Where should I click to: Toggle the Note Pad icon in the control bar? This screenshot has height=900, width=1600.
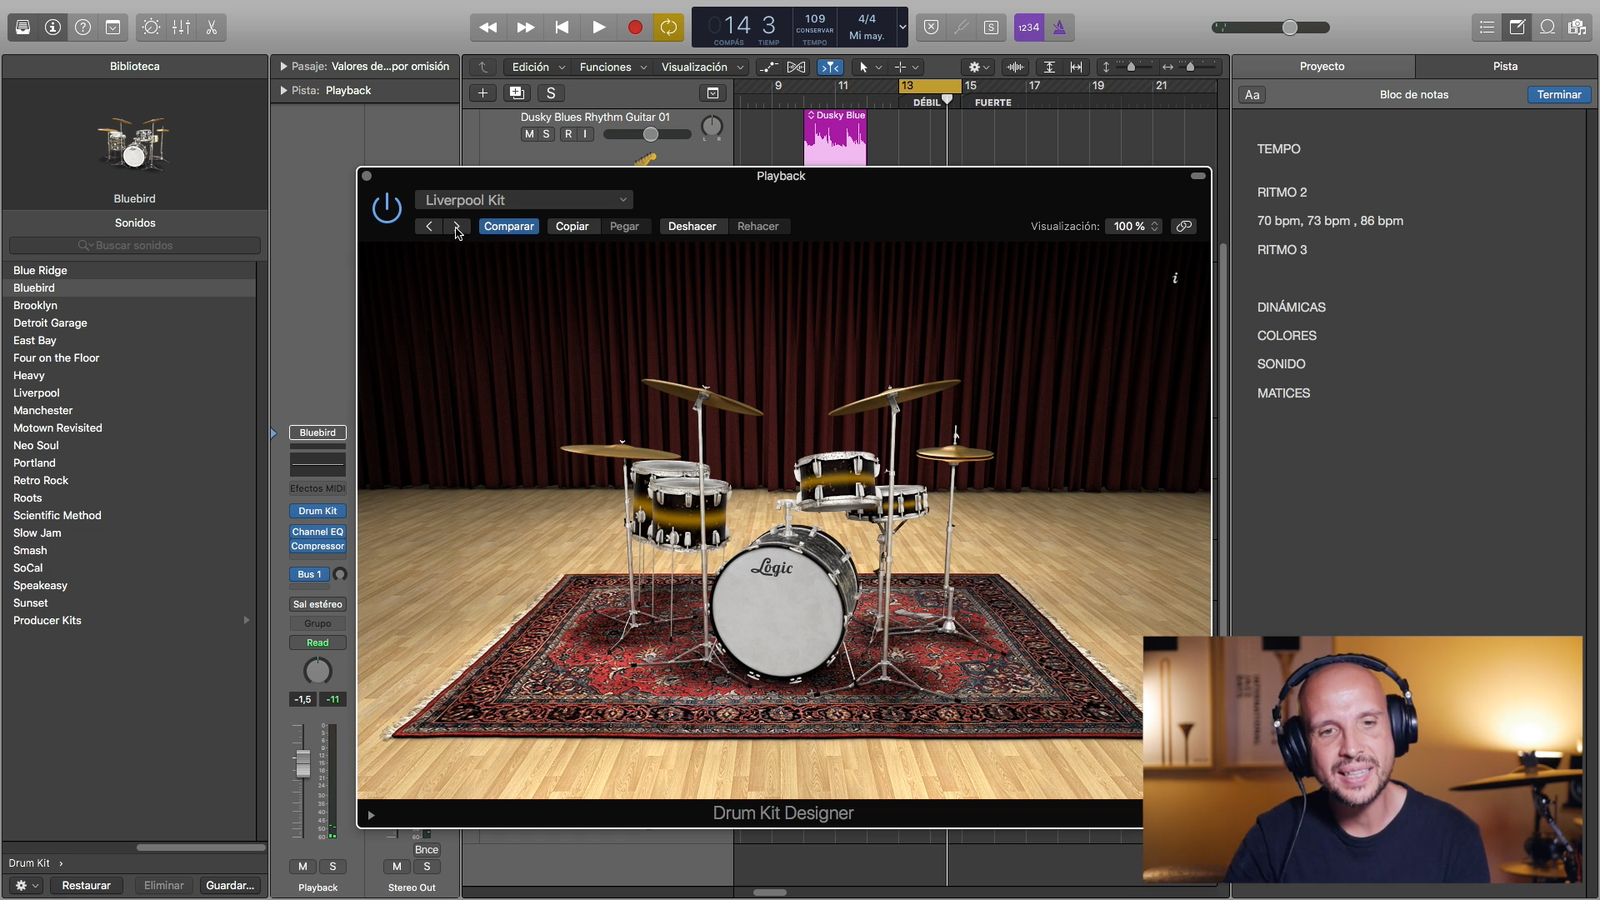point(1517,27)
